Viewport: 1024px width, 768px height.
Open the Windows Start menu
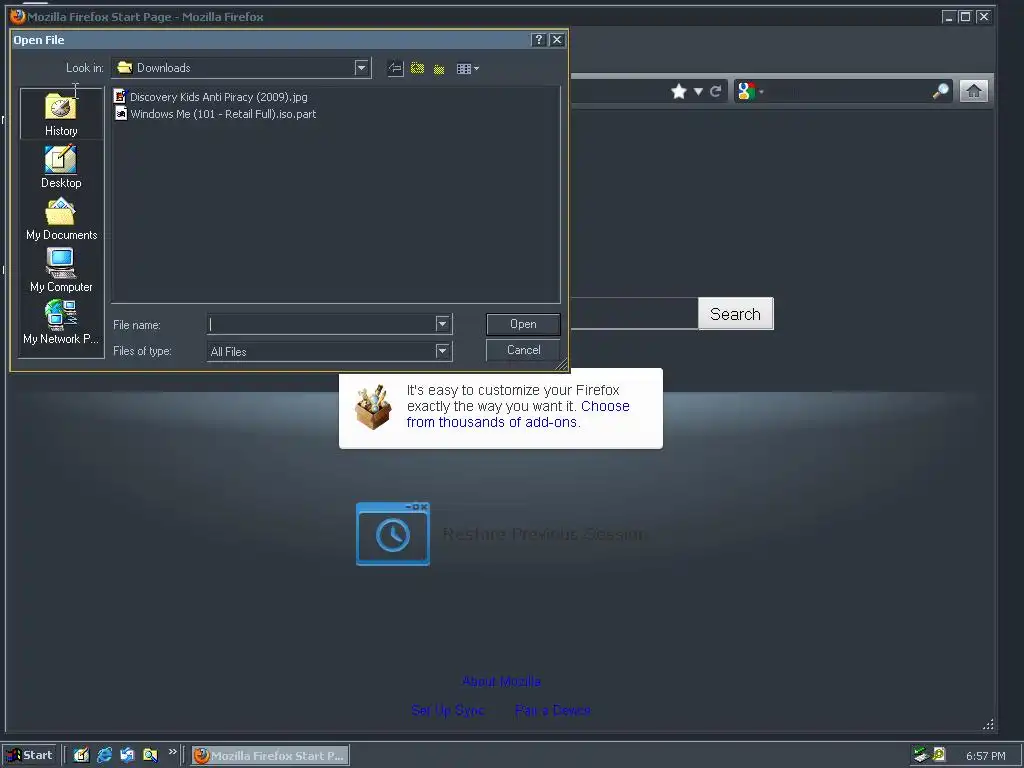click(x=30, y=756)
